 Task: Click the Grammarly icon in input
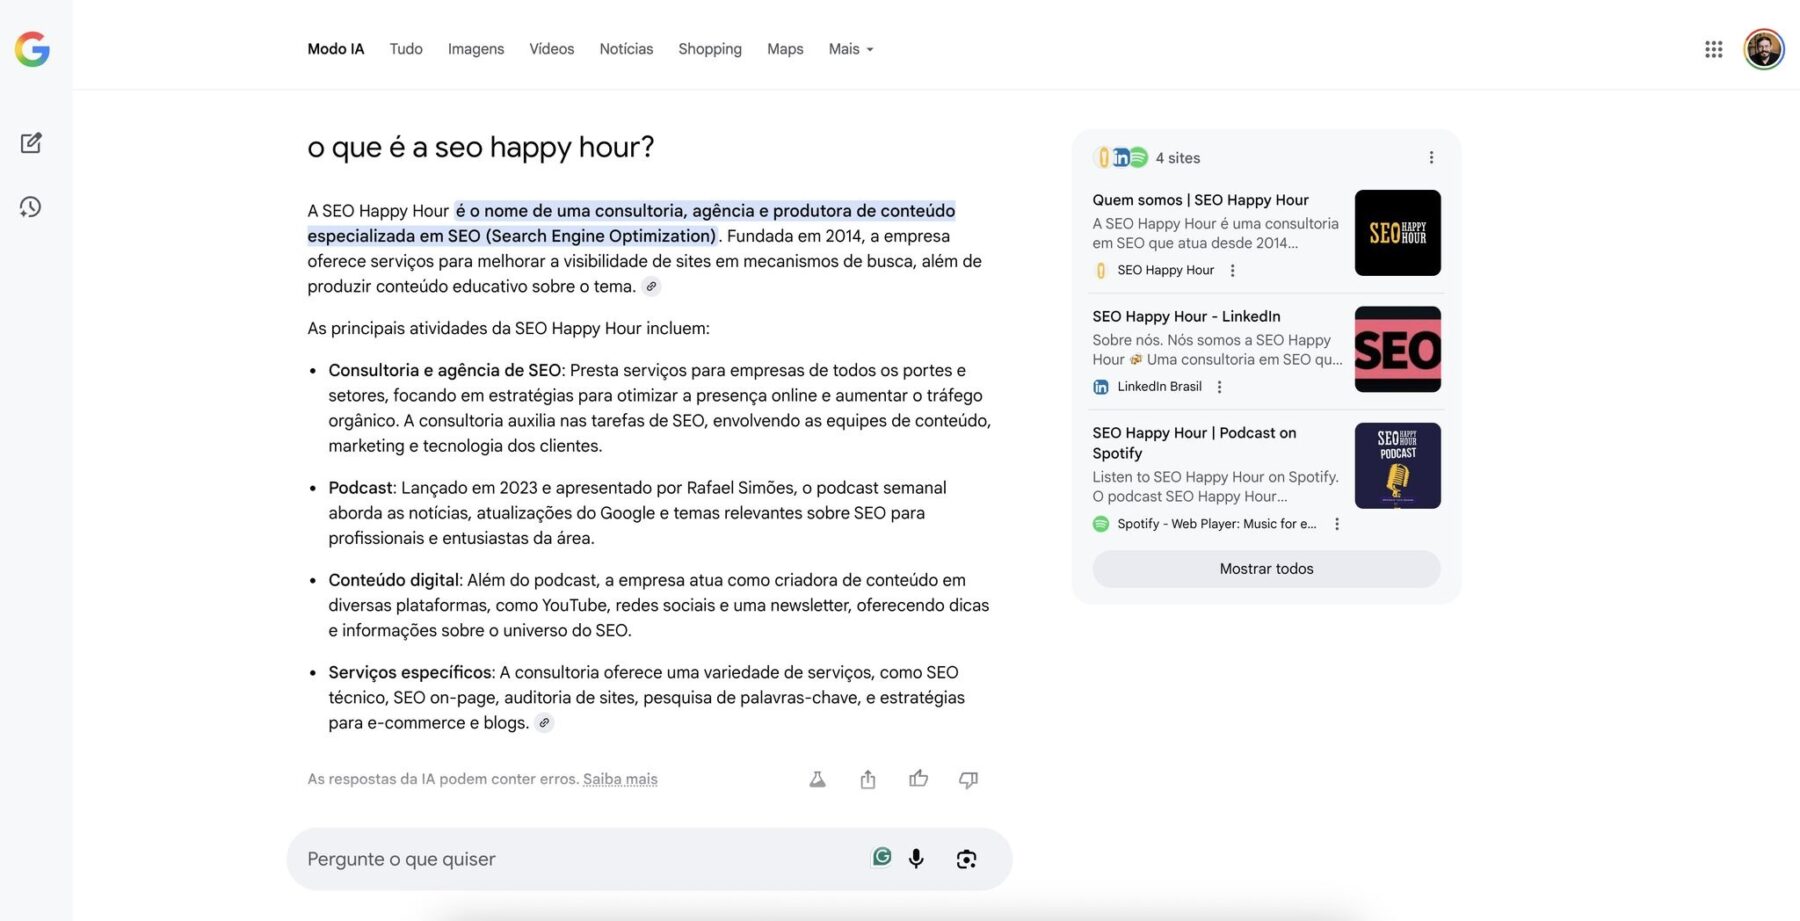[881, 857]
